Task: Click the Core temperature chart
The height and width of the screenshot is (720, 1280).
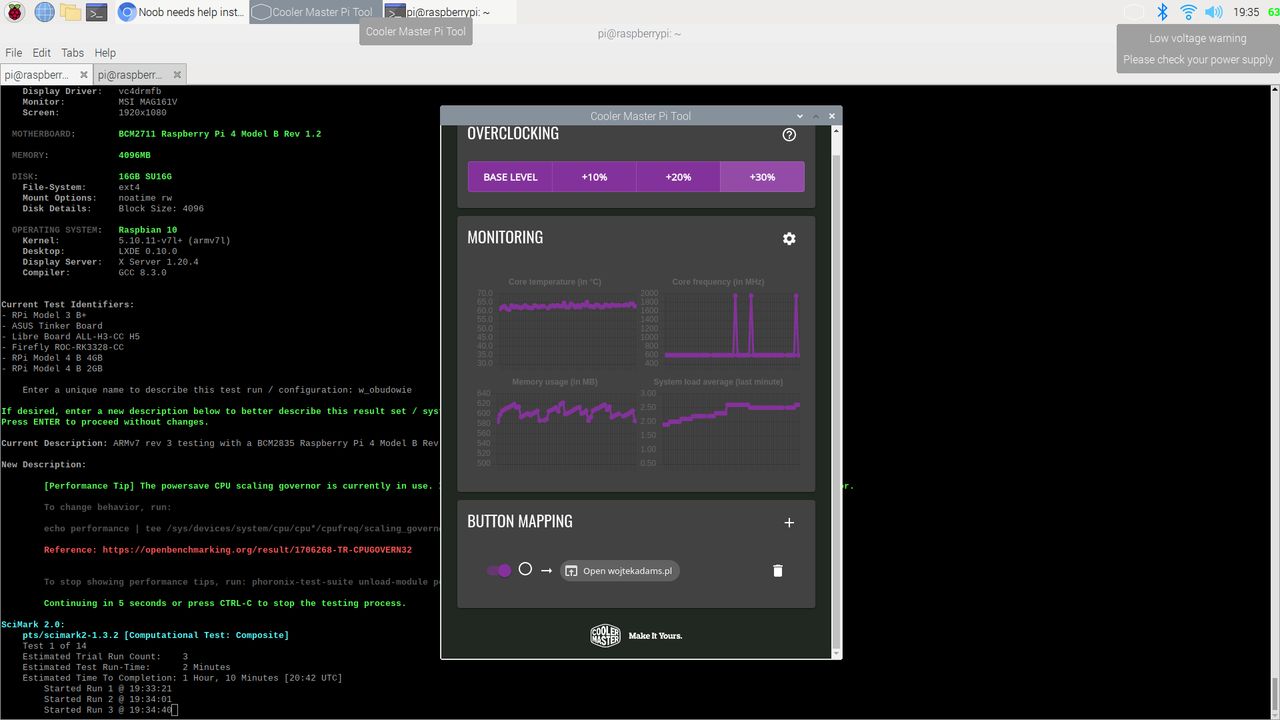Action: click(555, 321)
